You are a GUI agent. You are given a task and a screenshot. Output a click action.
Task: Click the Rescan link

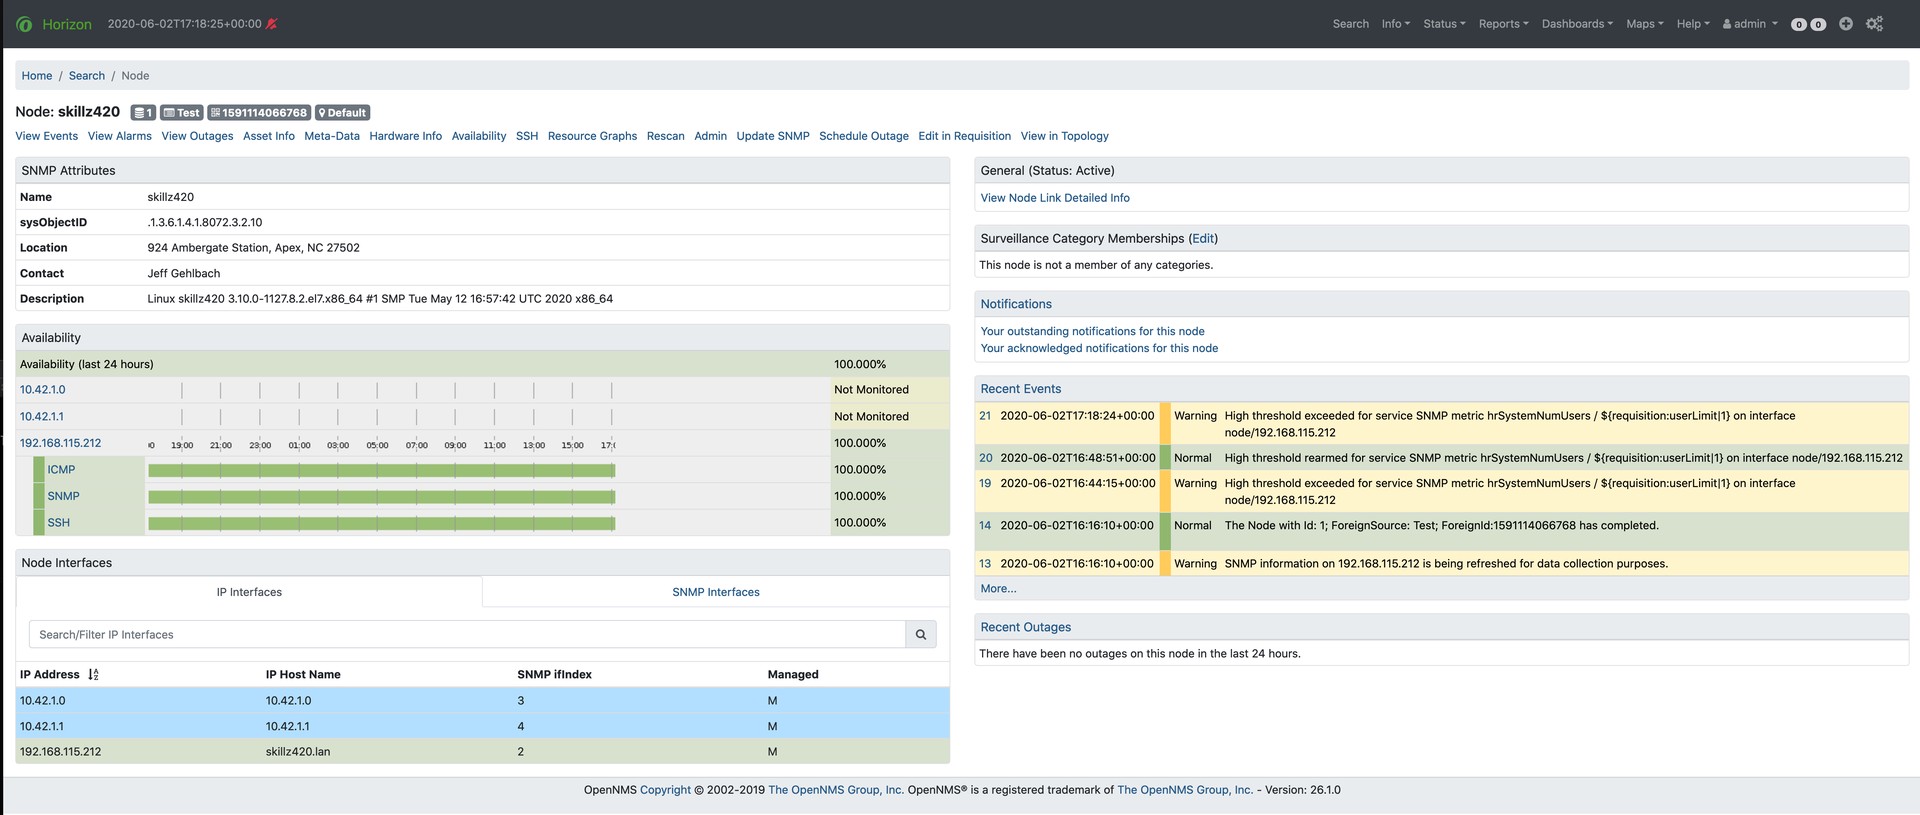(665, 136)
